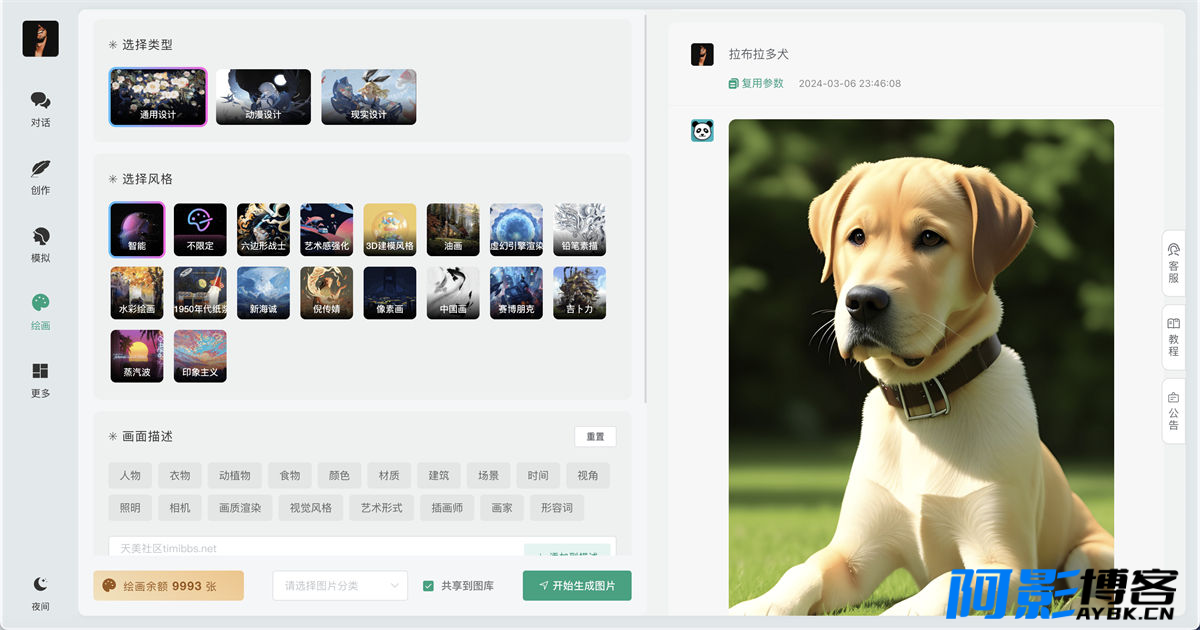Choose the 铅笔素描 pencil sketch style

point(580,230)
